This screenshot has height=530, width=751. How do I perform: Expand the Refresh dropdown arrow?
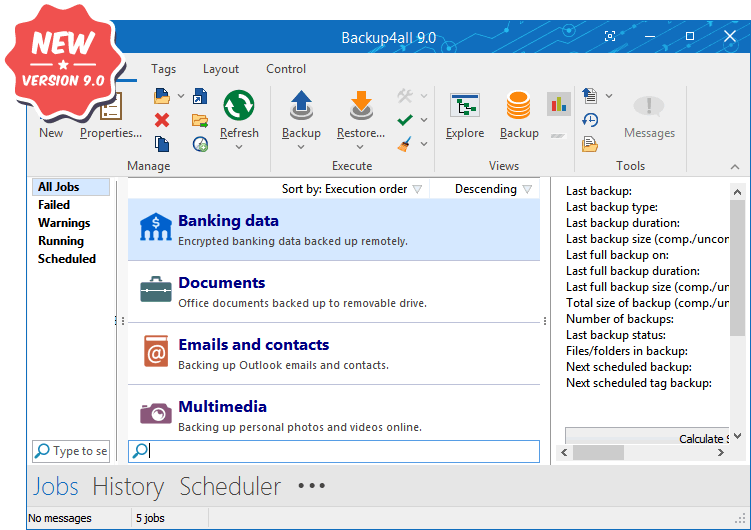pos(239,147)
